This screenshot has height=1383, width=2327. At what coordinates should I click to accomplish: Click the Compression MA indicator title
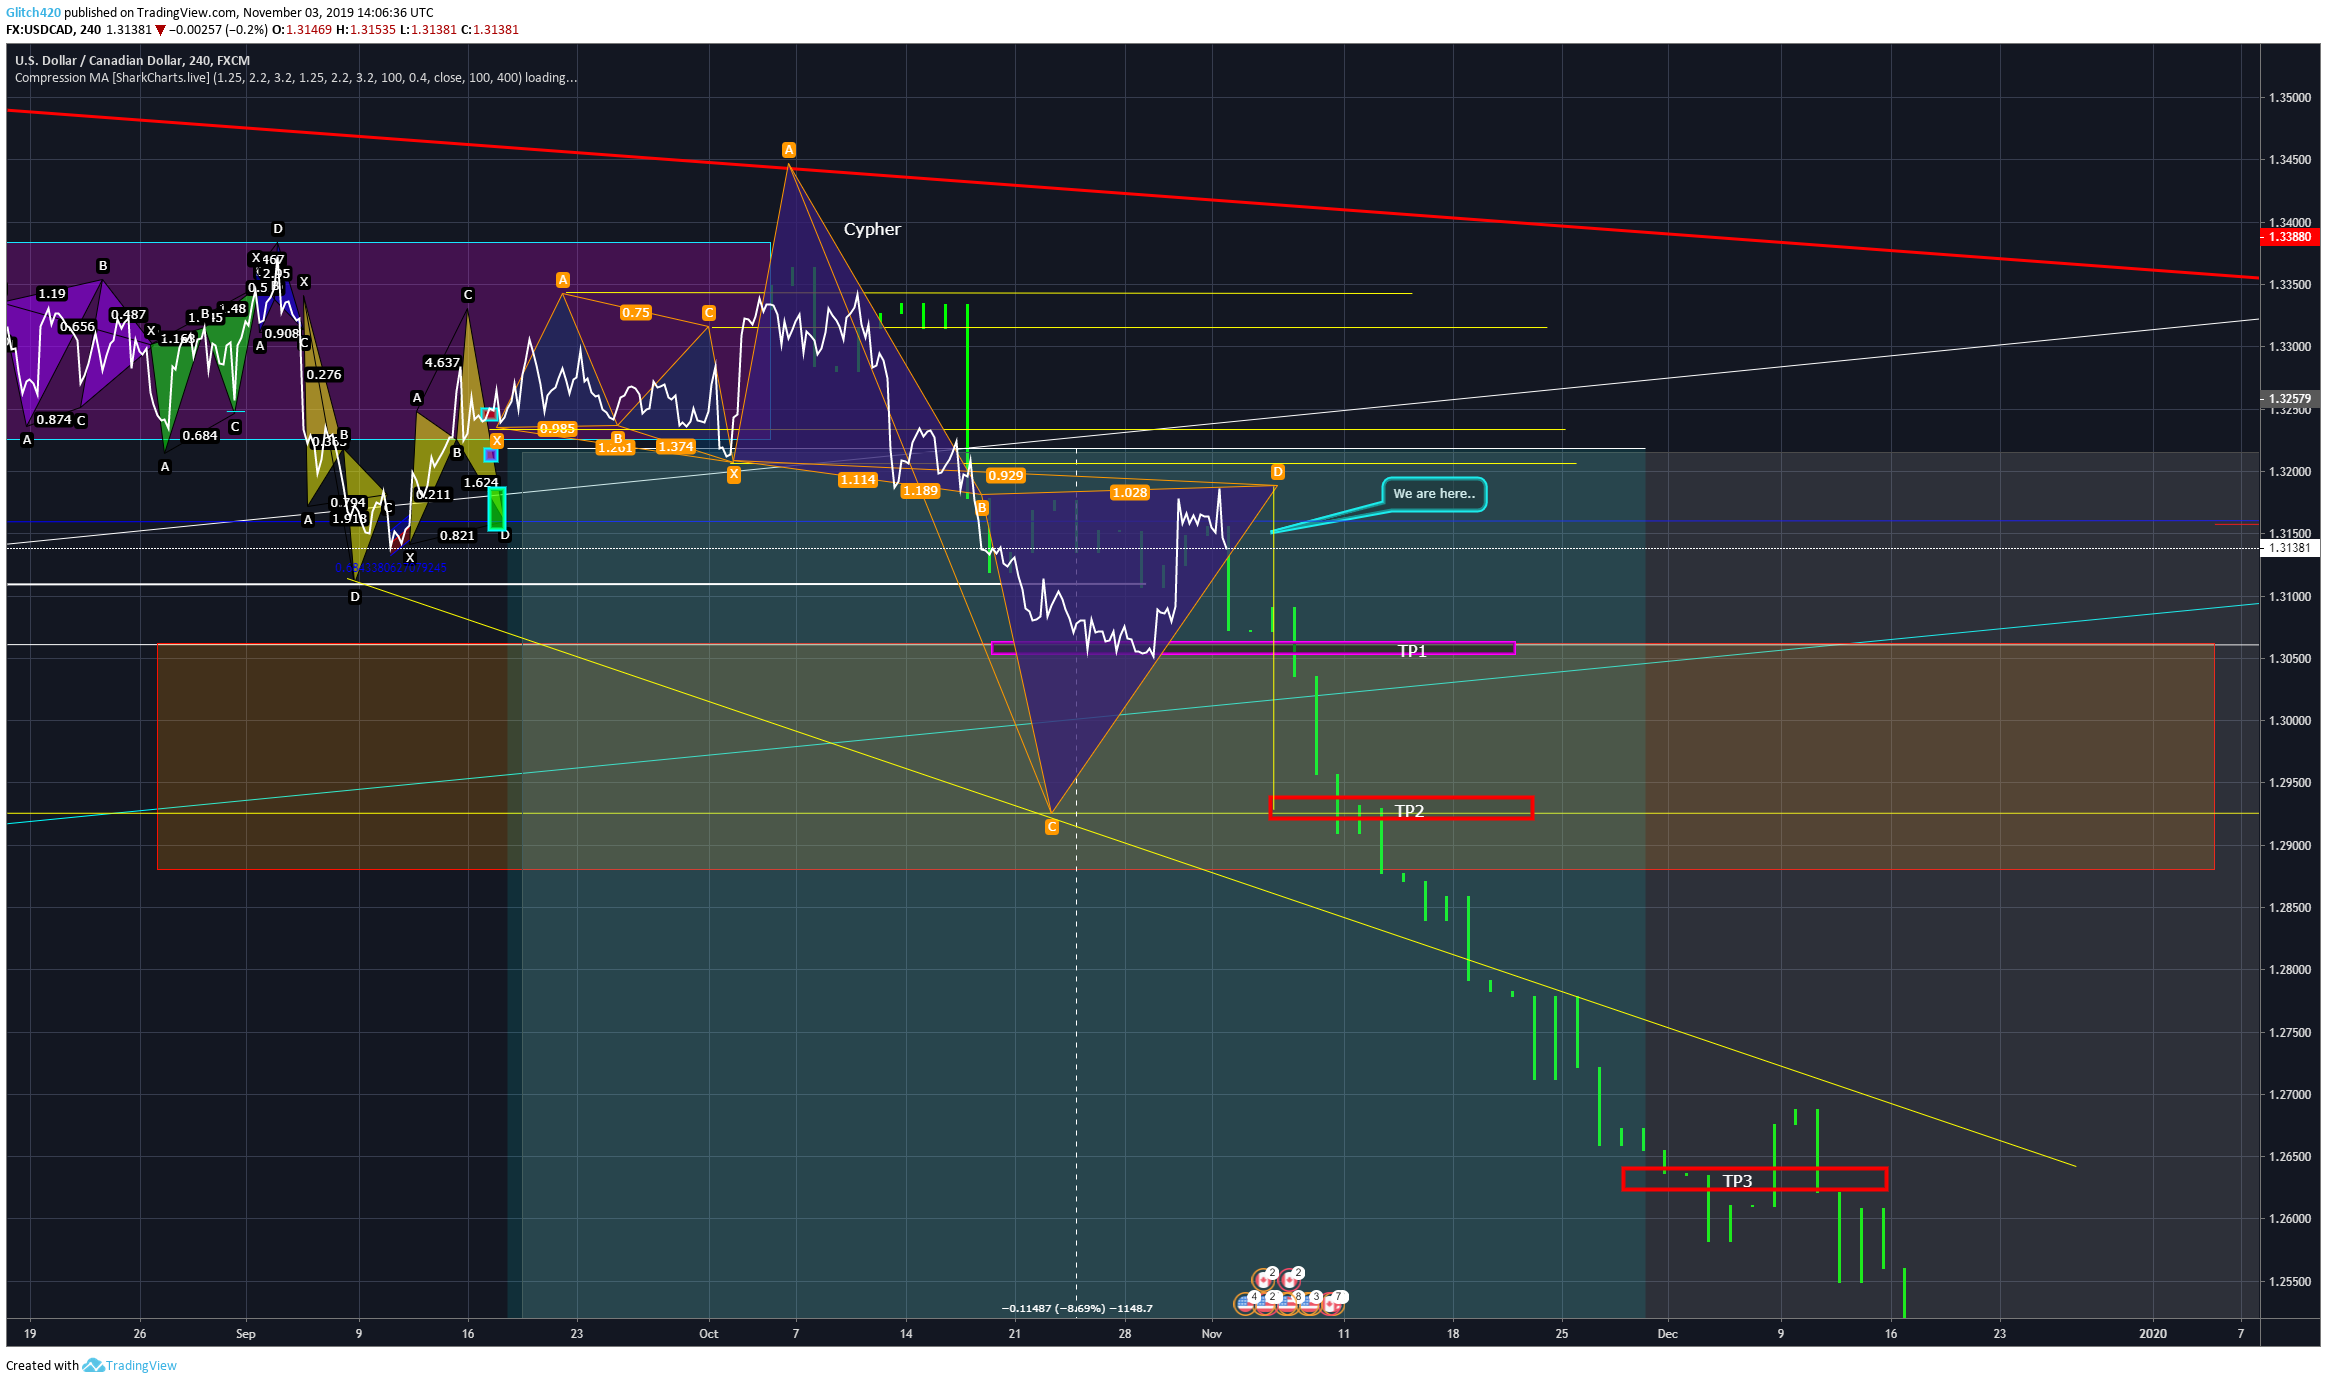295,78
